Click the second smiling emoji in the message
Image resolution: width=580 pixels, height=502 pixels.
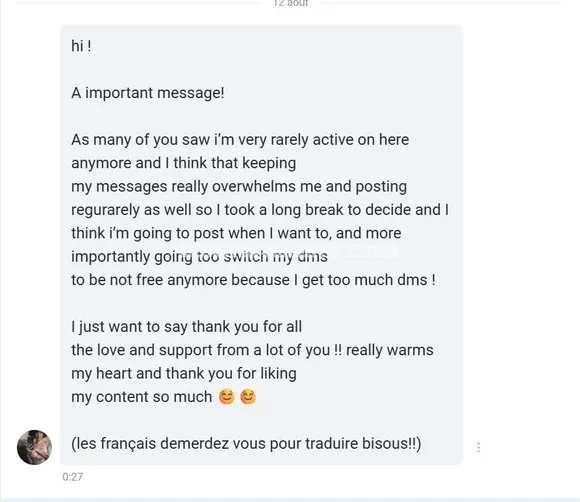[x=248, y=397]
